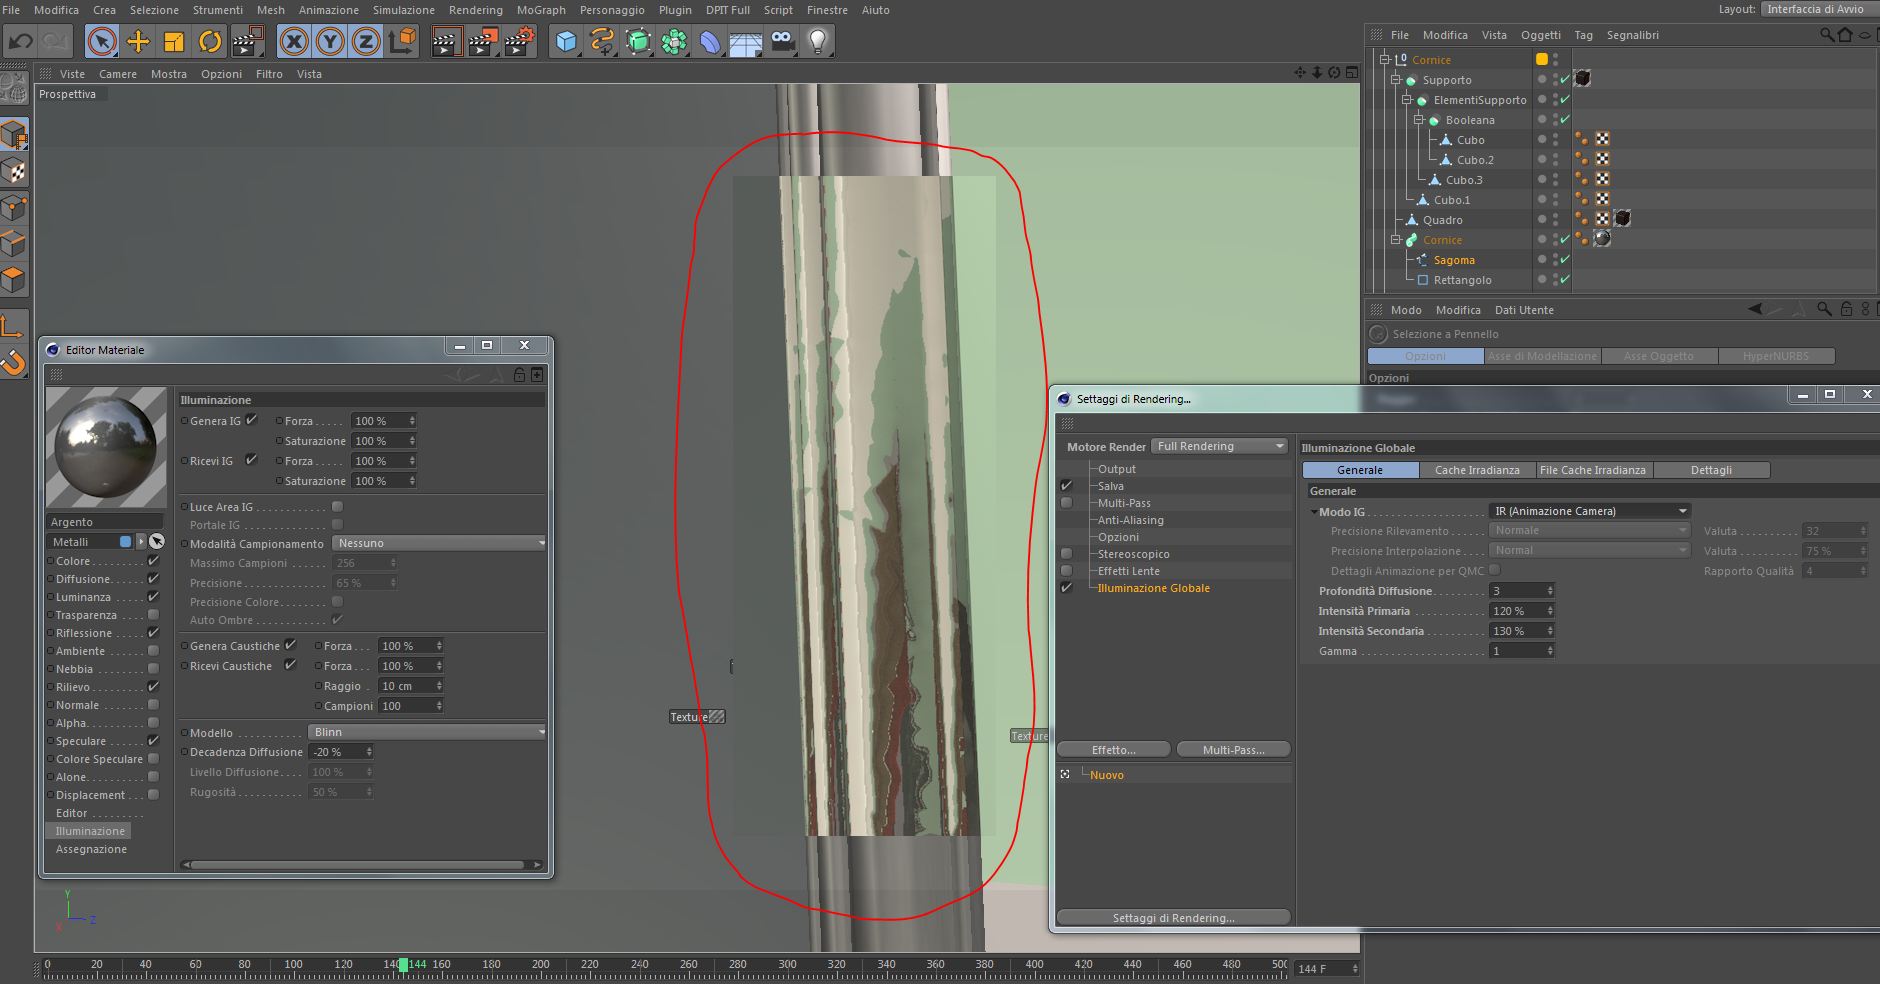
Task: Activate the Move tool
Action: point(138,41)
